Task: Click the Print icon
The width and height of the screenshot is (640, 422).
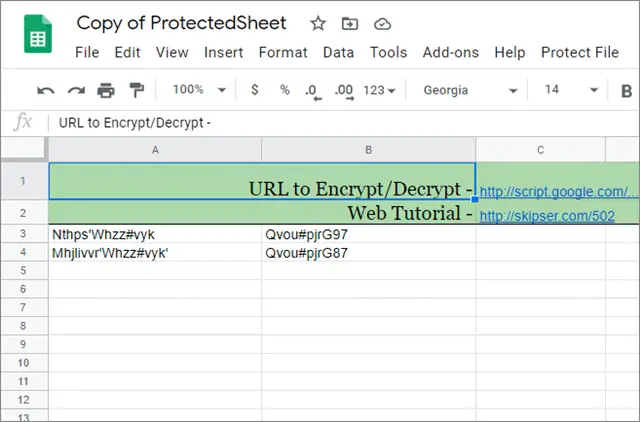Action: (x=106, y=90)
